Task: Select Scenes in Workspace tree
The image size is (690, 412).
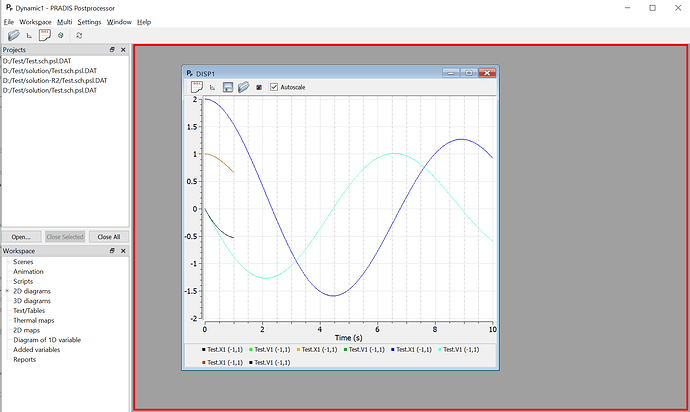Action: pos(23,262)
